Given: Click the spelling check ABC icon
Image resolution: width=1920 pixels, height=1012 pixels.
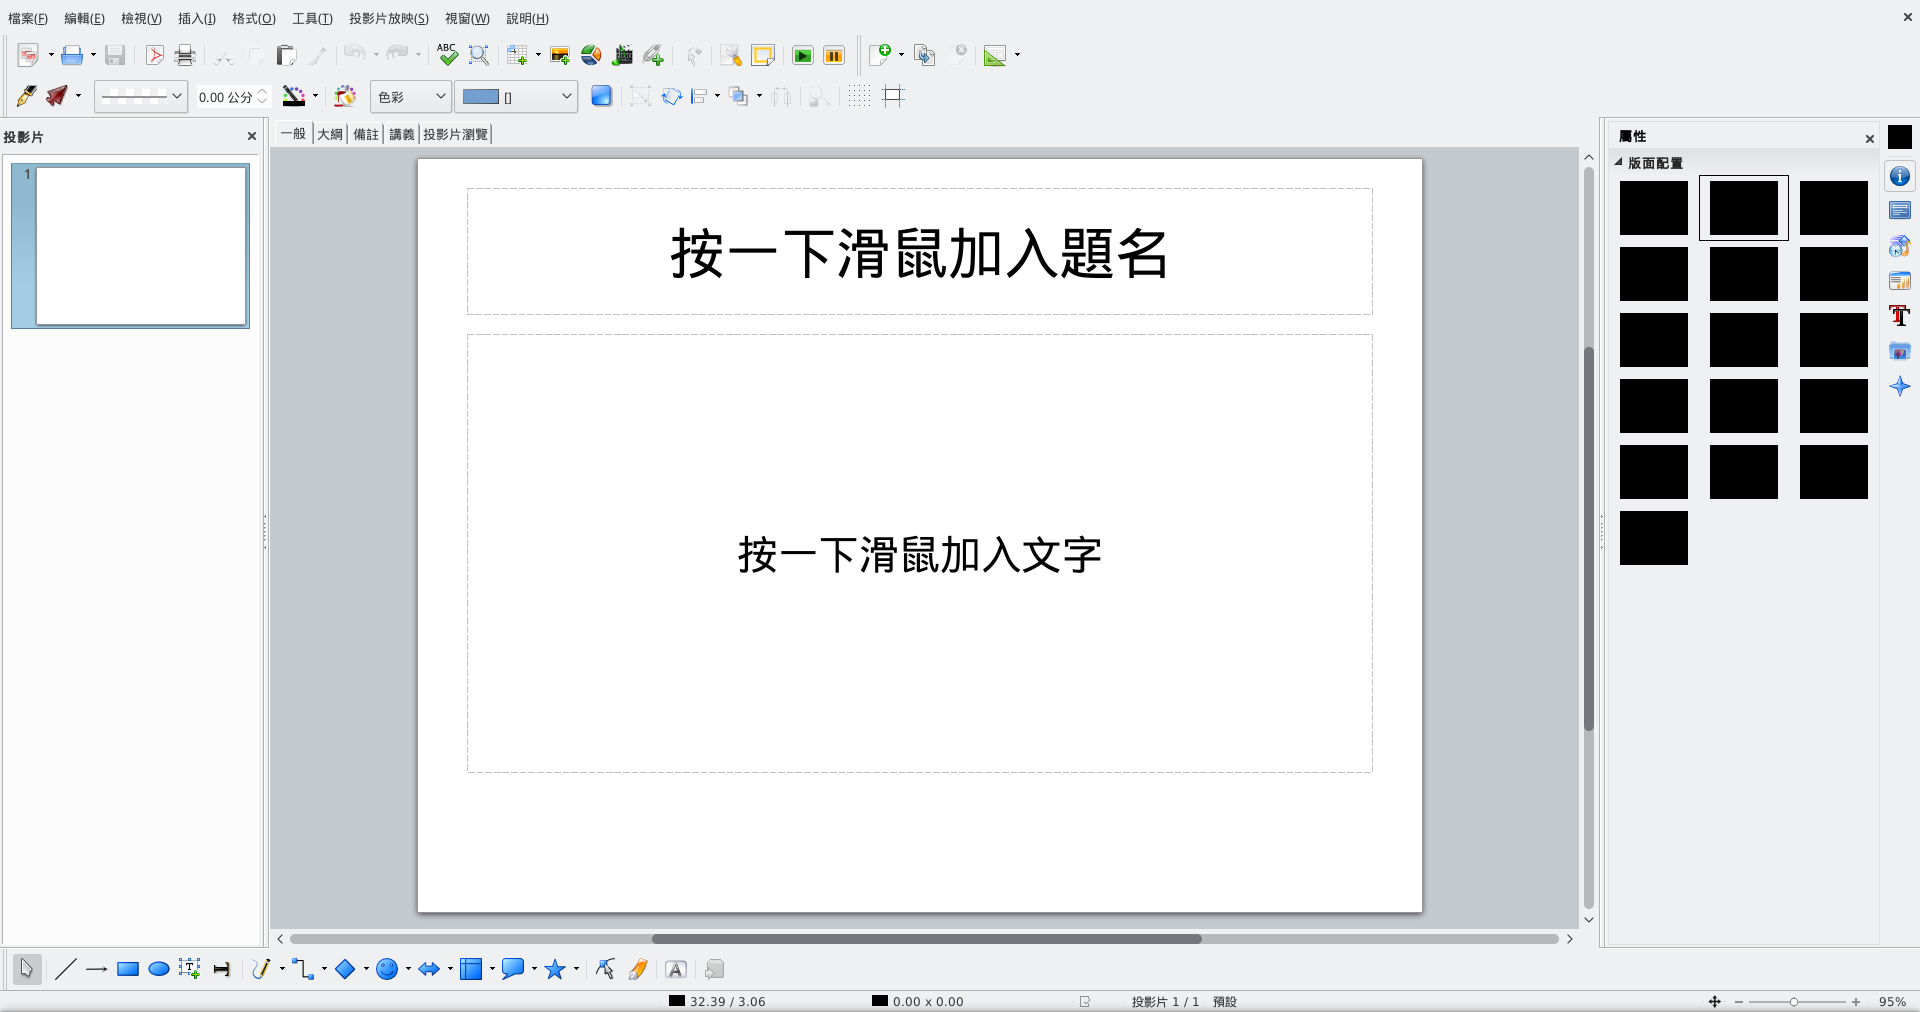Looking at the screenshot, I should (447, 55).
